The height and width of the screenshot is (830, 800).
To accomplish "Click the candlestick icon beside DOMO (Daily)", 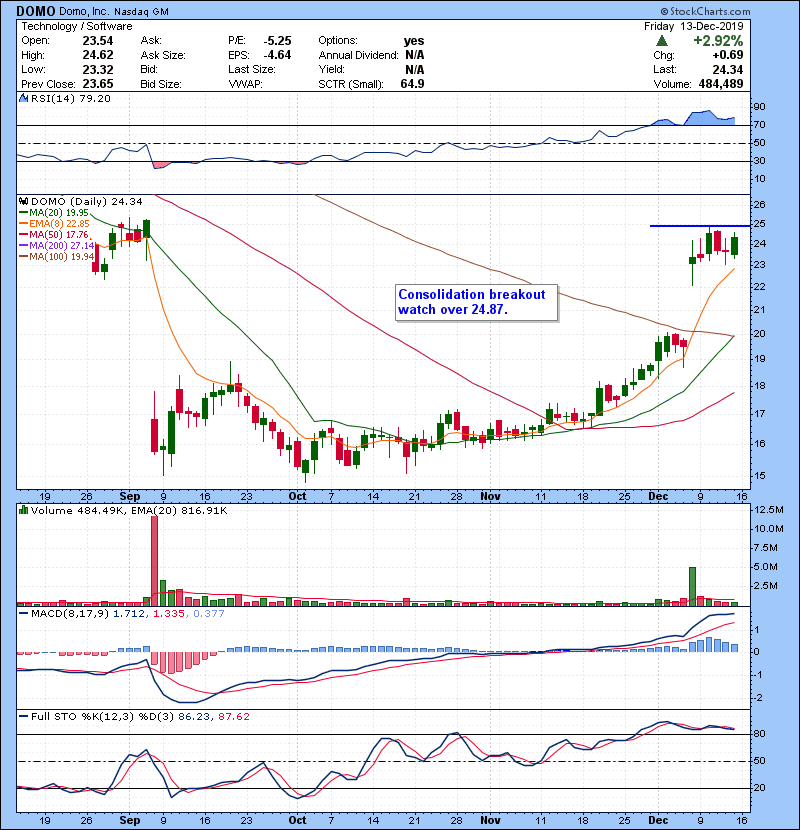I will [24, 201].
